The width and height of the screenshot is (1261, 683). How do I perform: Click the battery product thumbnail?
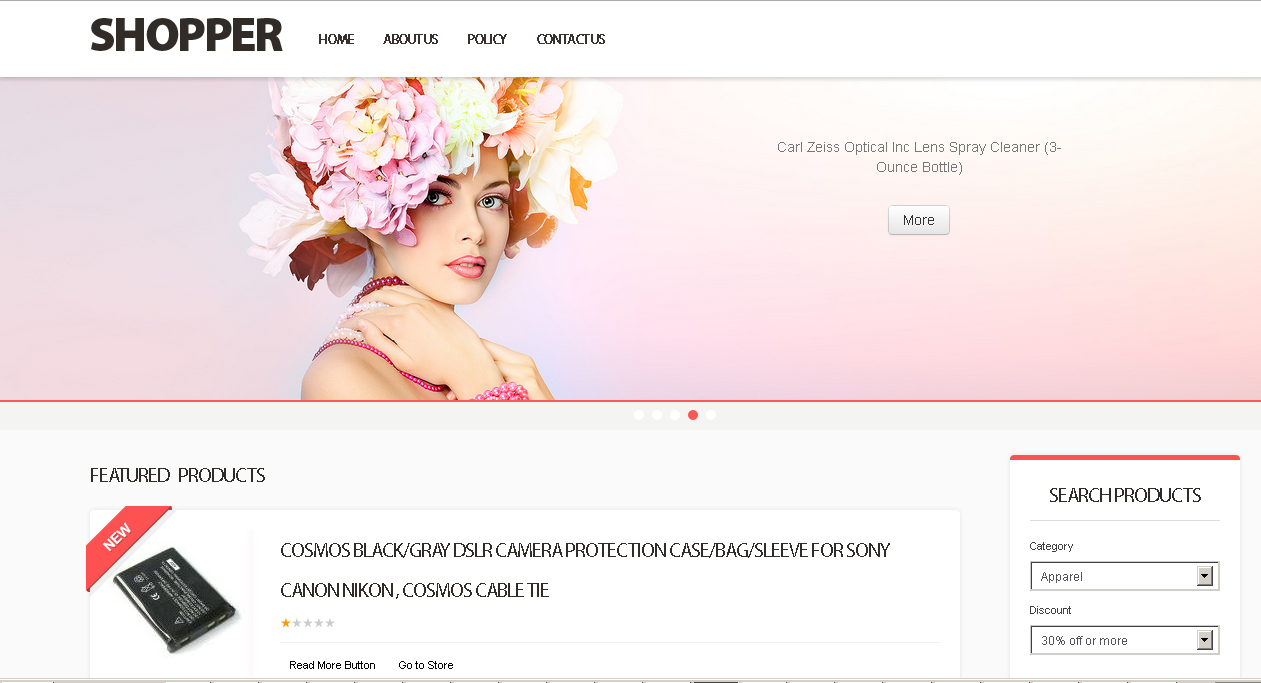coord(175,599)
